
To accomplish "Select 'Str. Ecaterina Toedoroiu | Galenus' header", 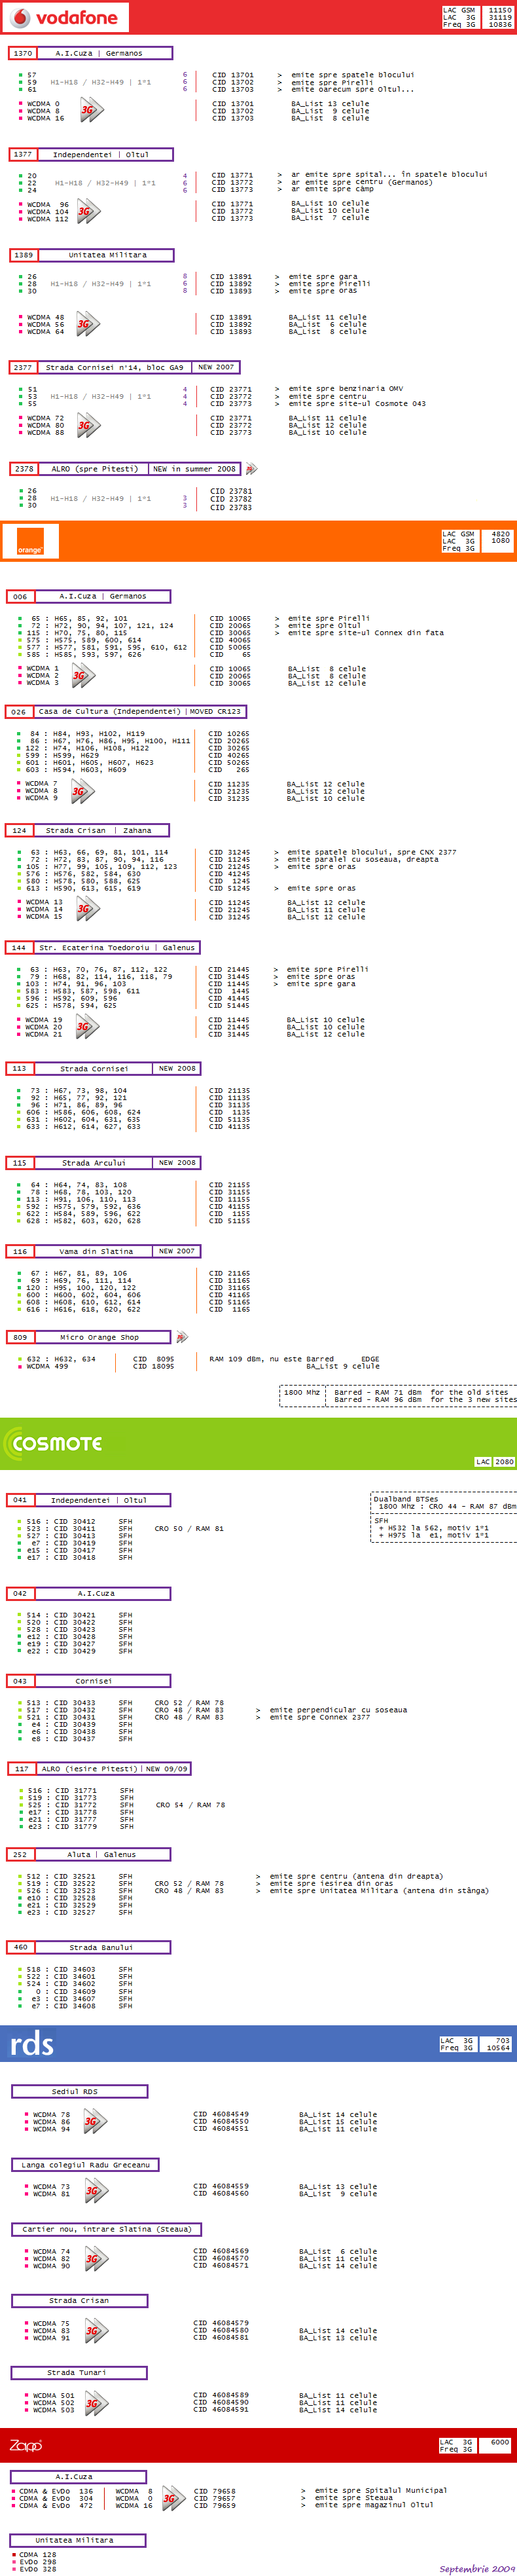I will point(117,947).
